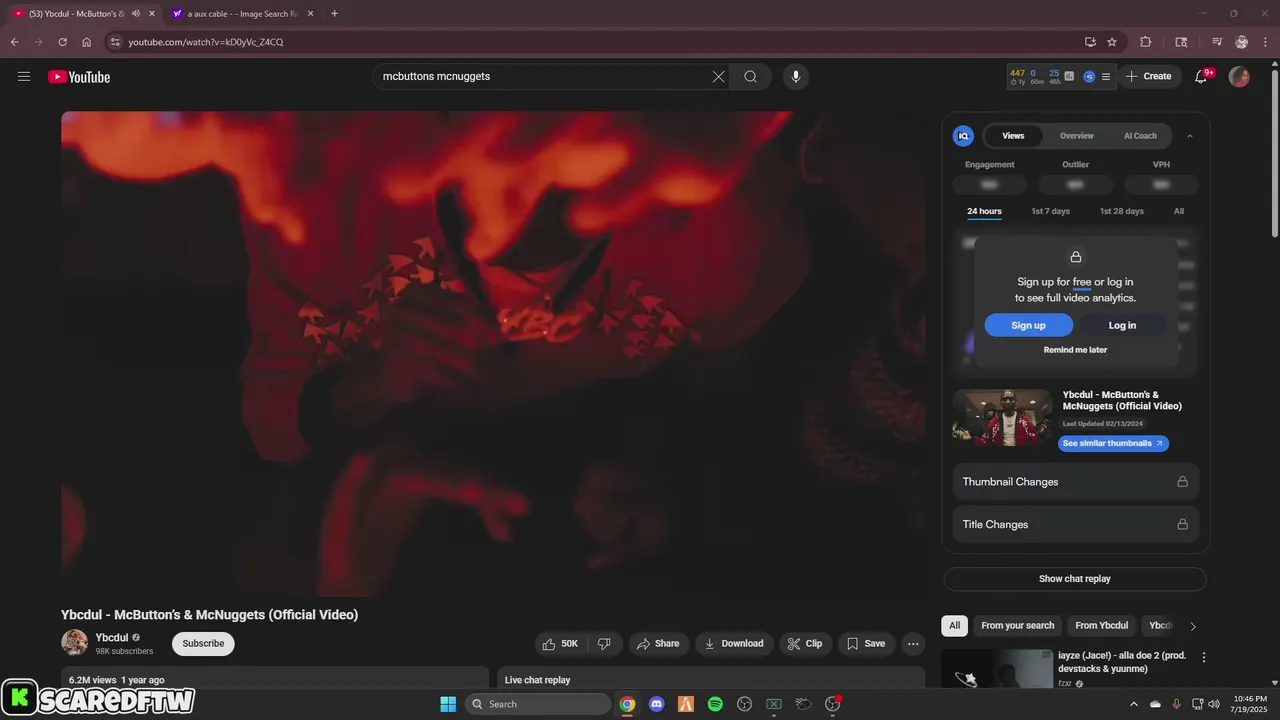Screen dimensions: 1280x720
Task: Install app icon in address bar
Action: pos(1090,42)
